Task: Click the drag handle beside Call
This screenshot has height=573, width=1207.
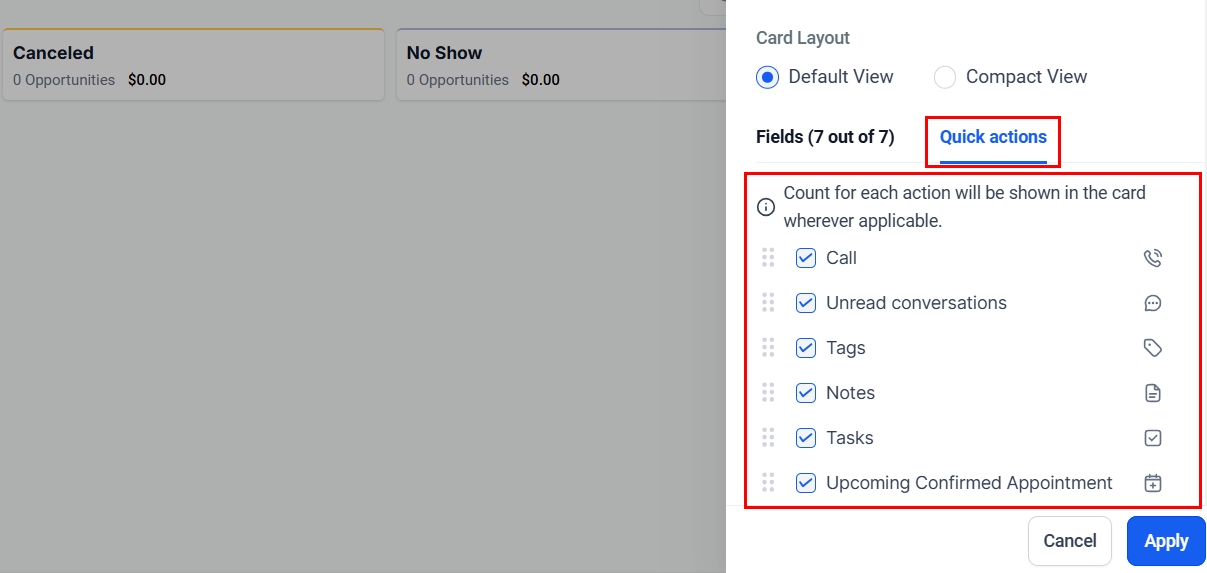Action: click(768, 258)
